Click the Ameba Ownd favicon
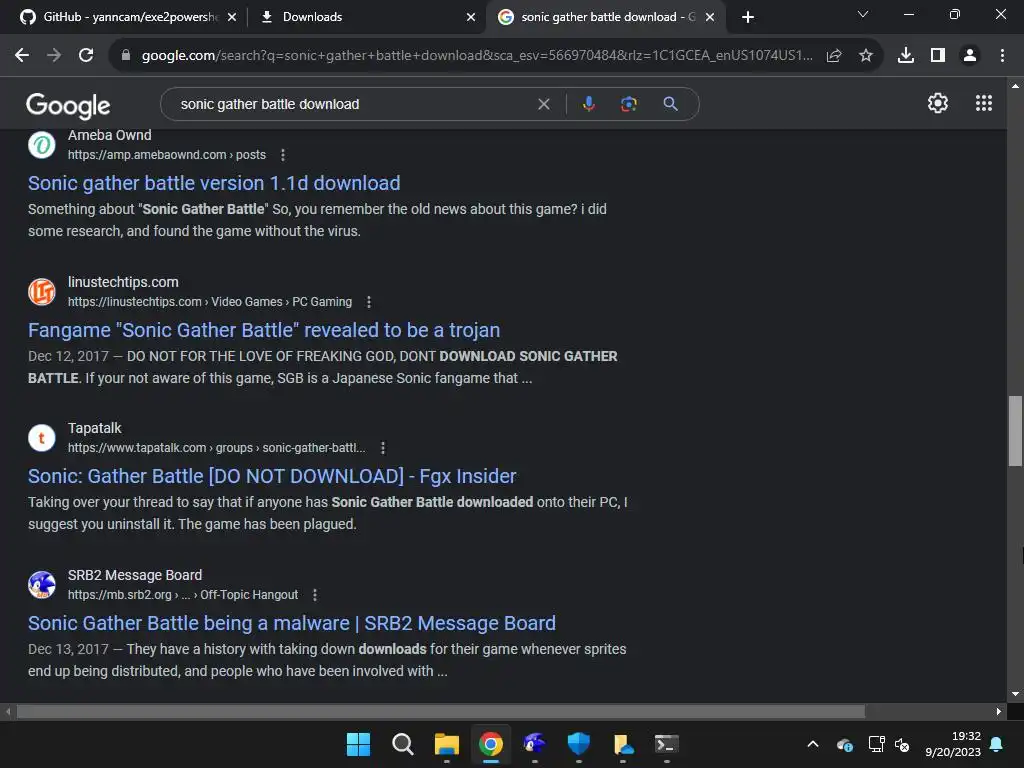 (42, 144)
